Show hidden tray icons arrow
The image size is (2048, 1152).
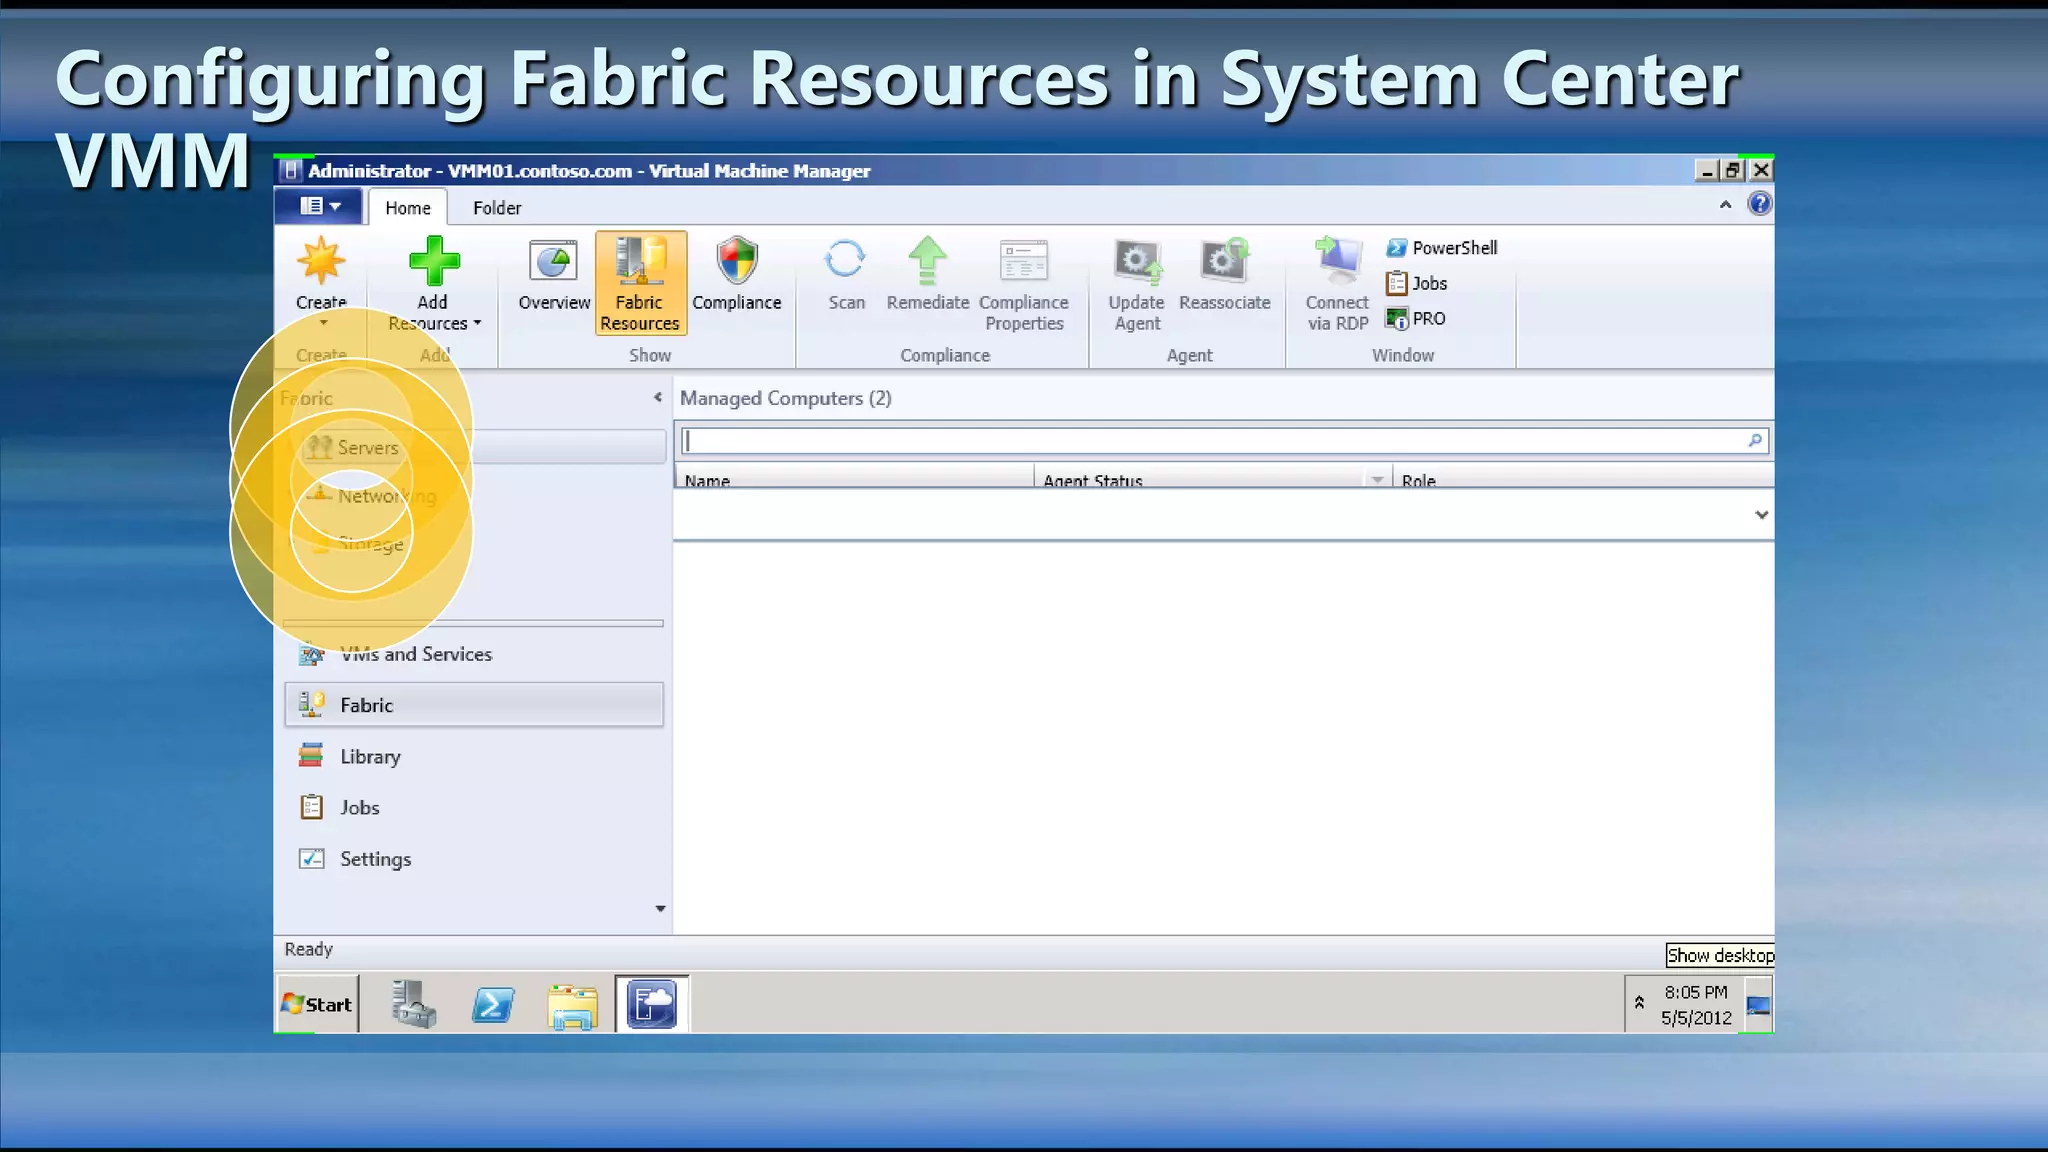coord(1639,1002)
